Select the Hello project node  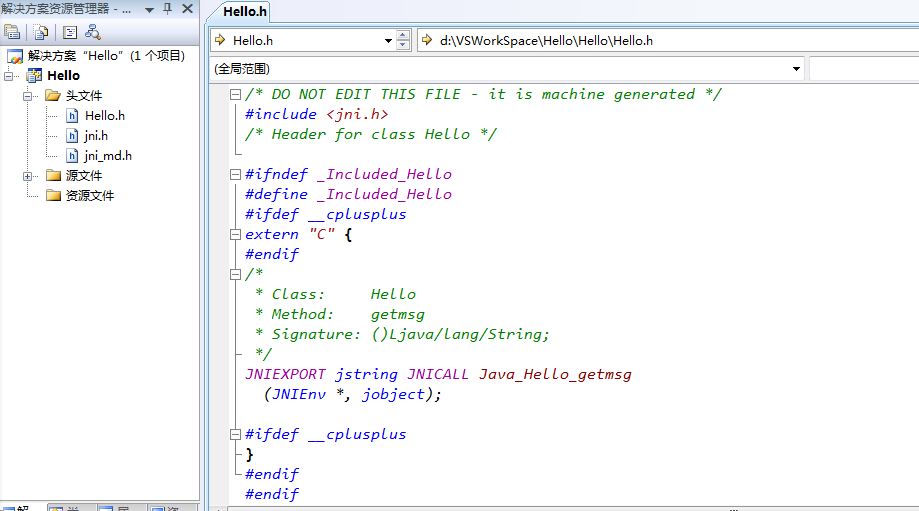pos(63,75)
